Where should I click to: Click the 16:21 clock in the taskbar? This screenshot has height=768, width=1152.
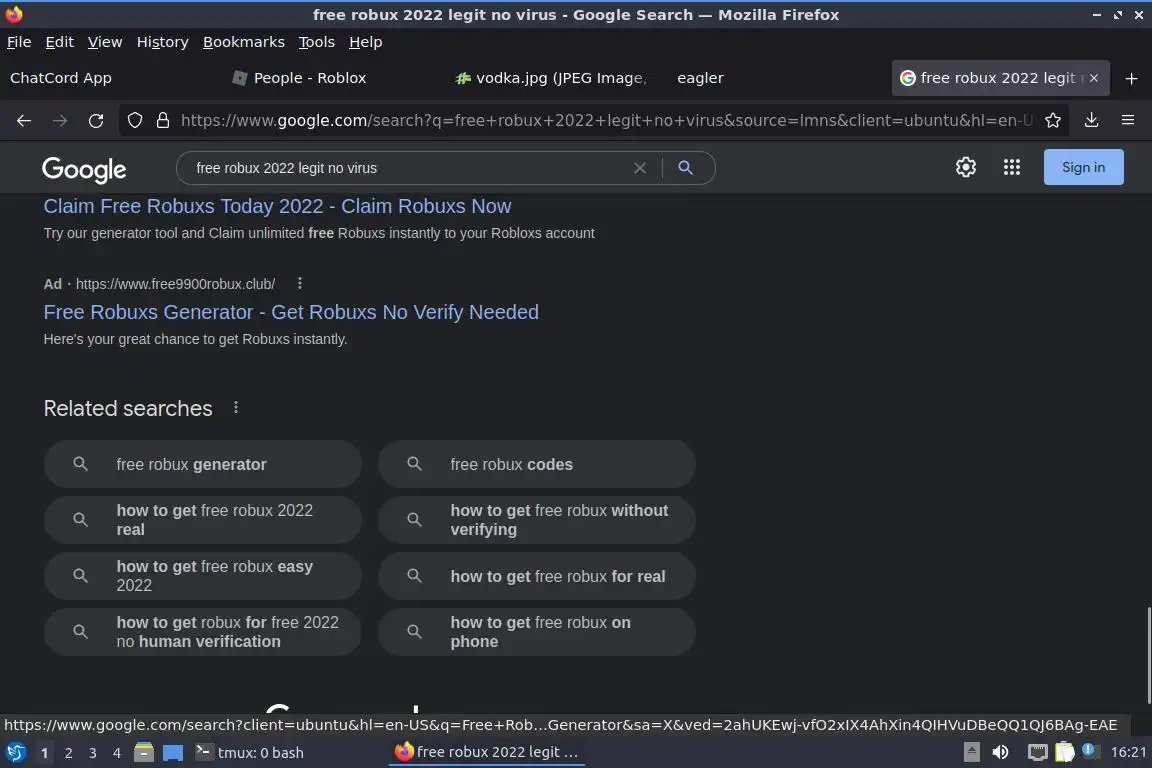(x=1128, y=752)
